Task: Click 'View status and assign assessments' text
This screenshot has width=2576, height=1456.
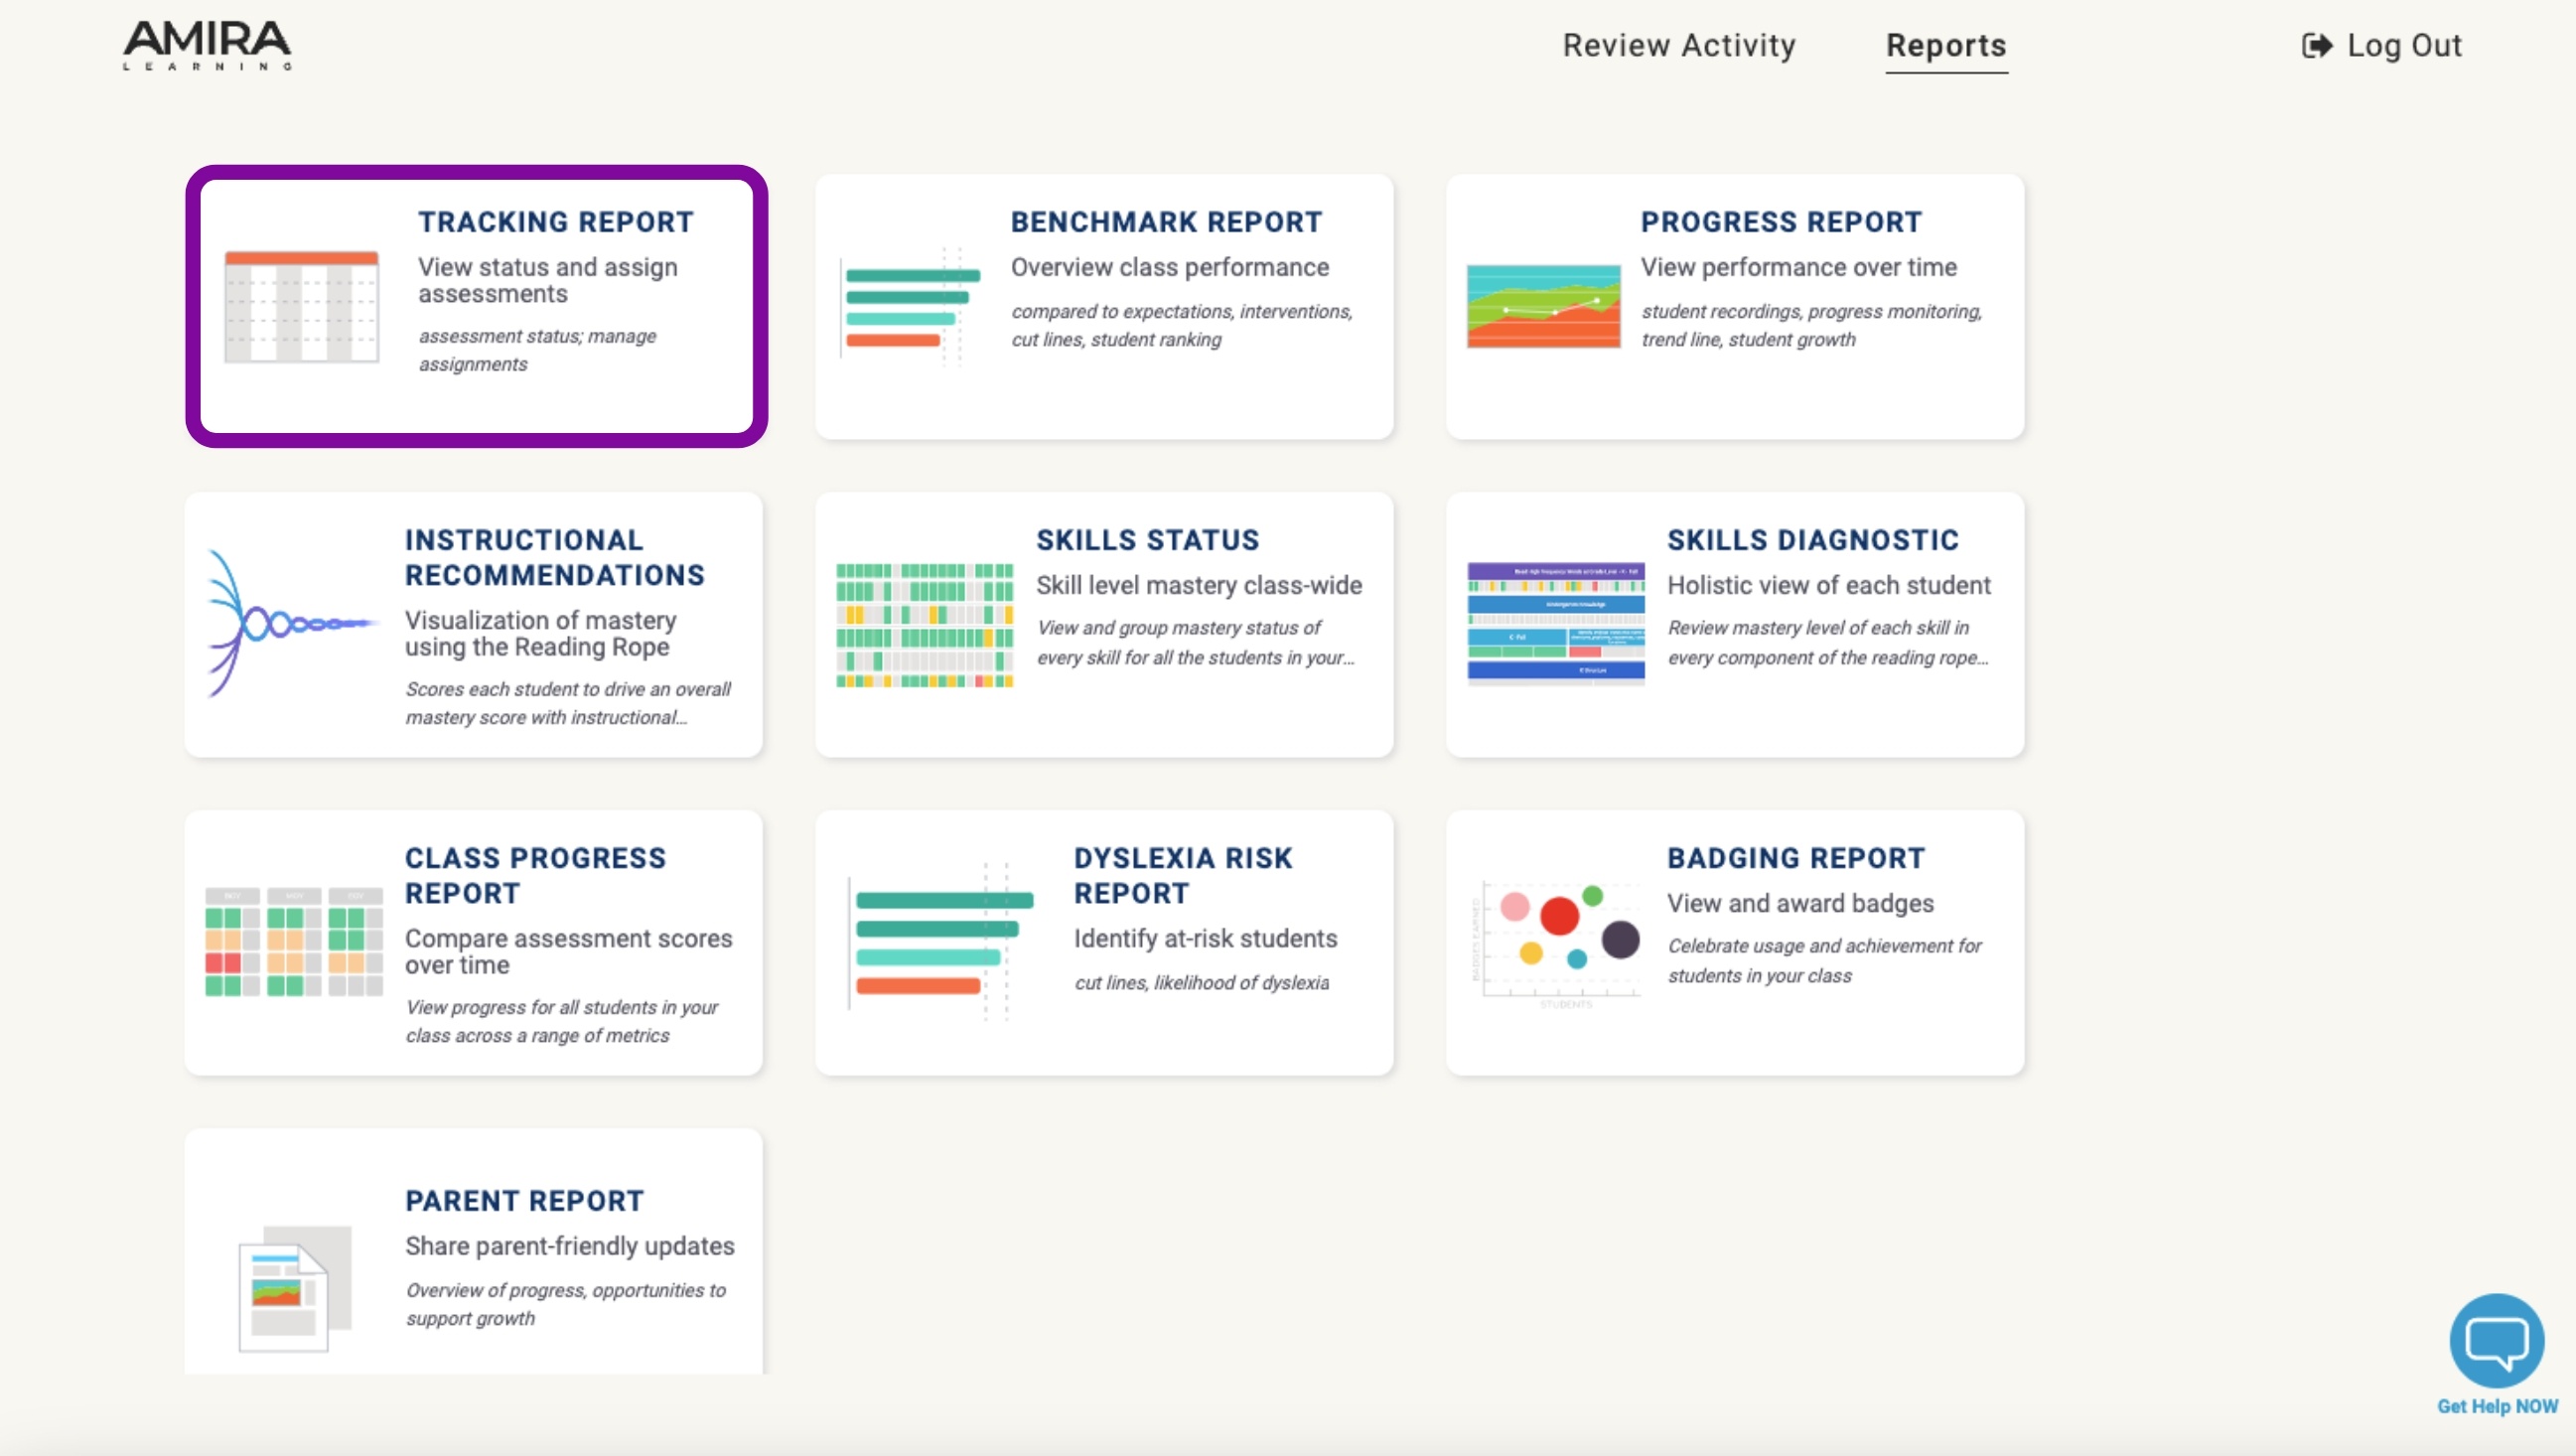Action: click(547, 280)
